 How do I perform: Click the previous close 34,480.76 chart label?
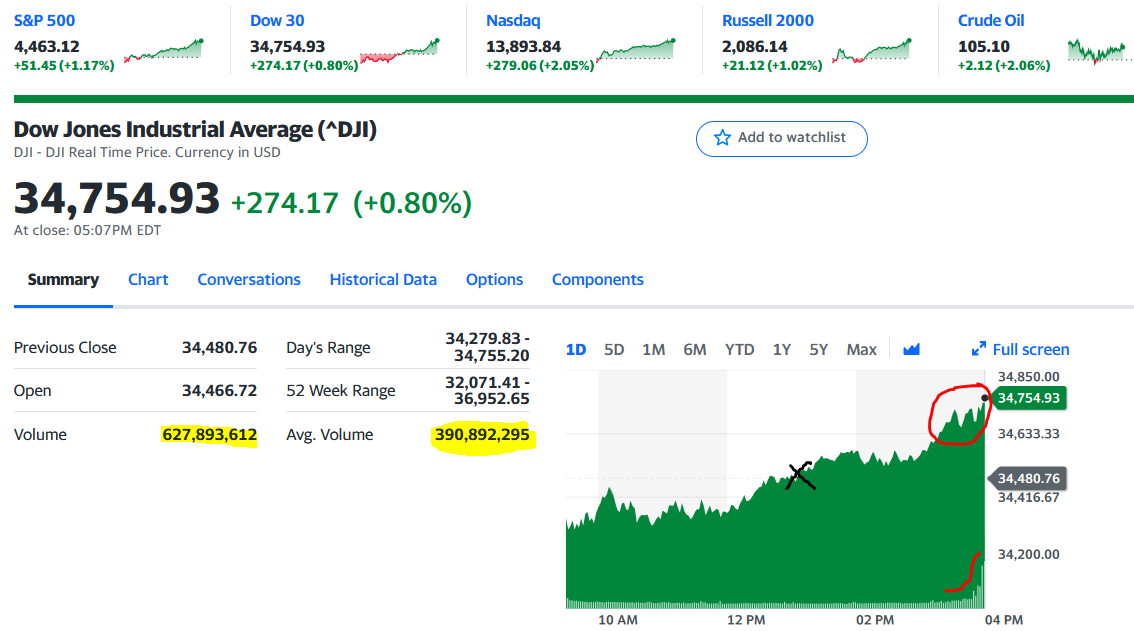point(1028,478)
